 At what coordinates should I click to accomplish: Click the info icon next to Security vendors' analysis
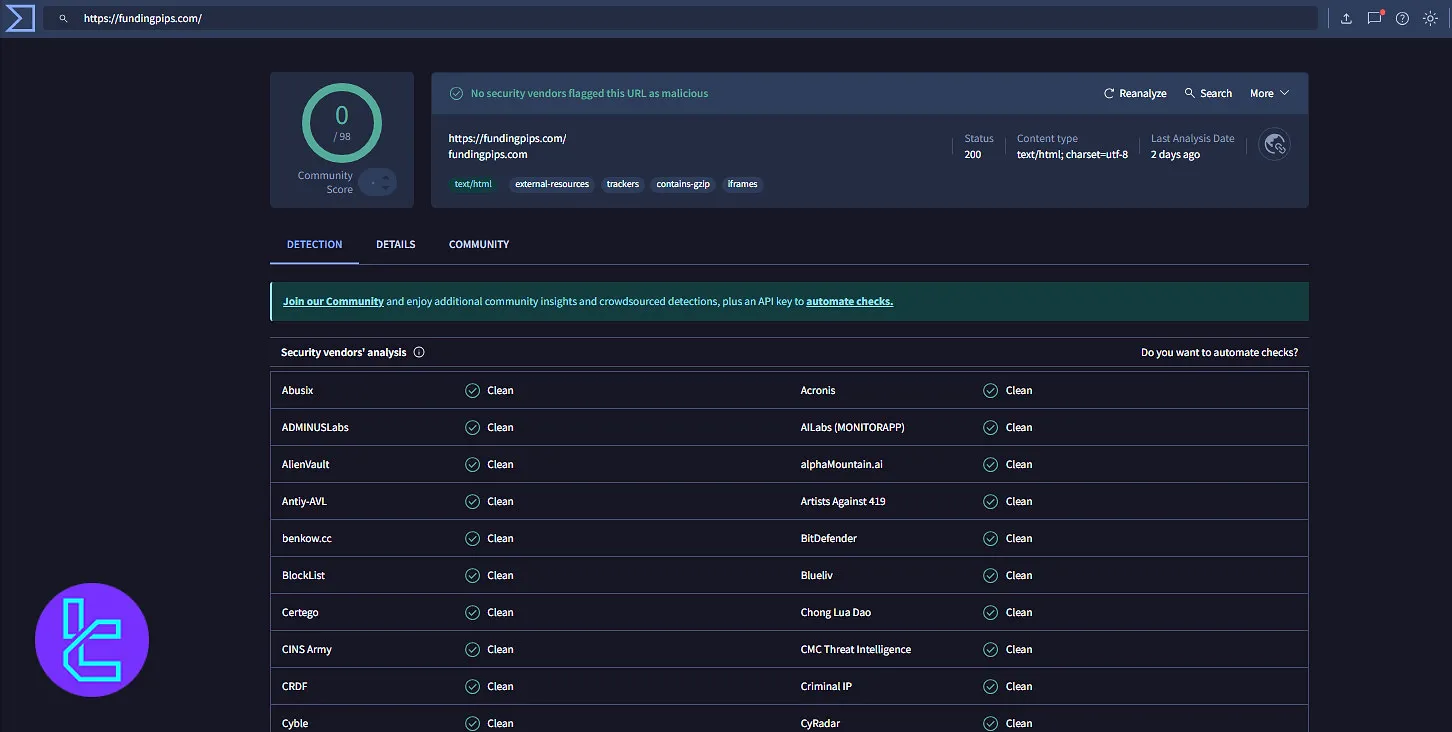[419, 351]
